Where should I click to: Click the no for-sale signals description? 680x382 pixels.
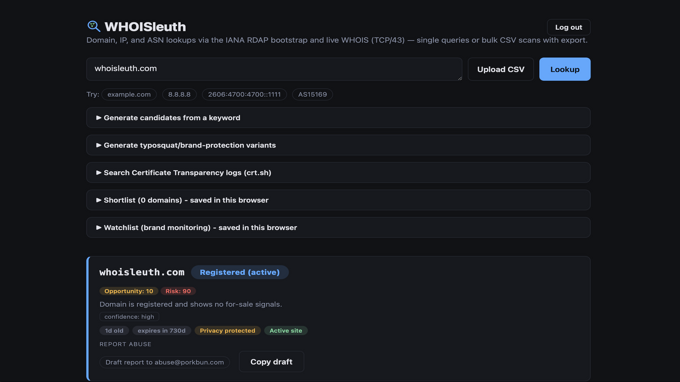tap(190, 304)
